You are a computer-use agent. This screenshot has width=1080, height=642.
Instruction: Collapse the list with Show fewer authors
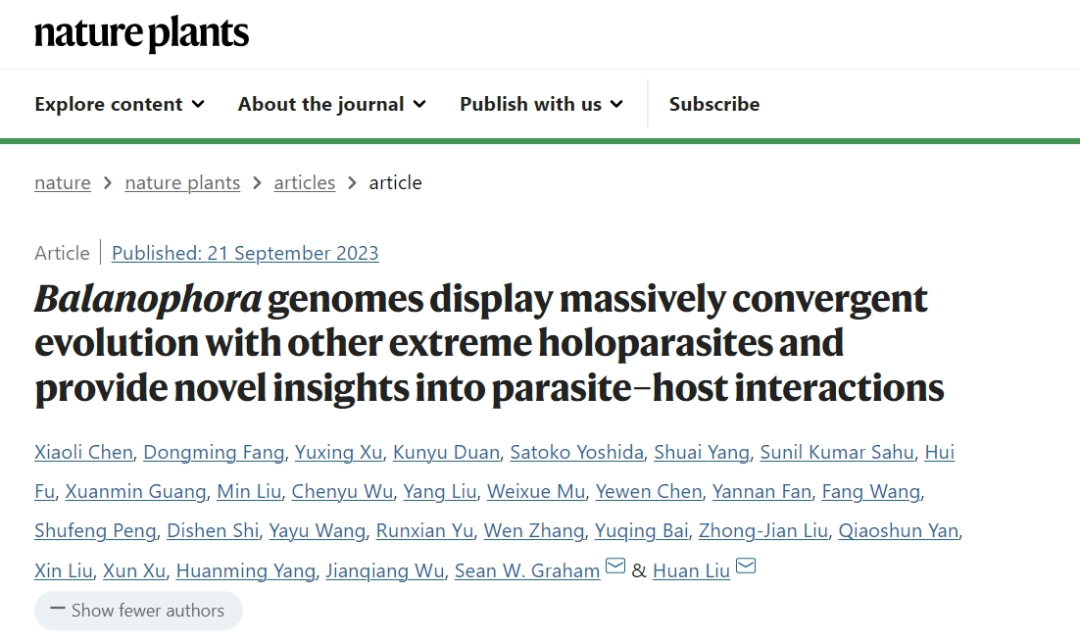138,610
